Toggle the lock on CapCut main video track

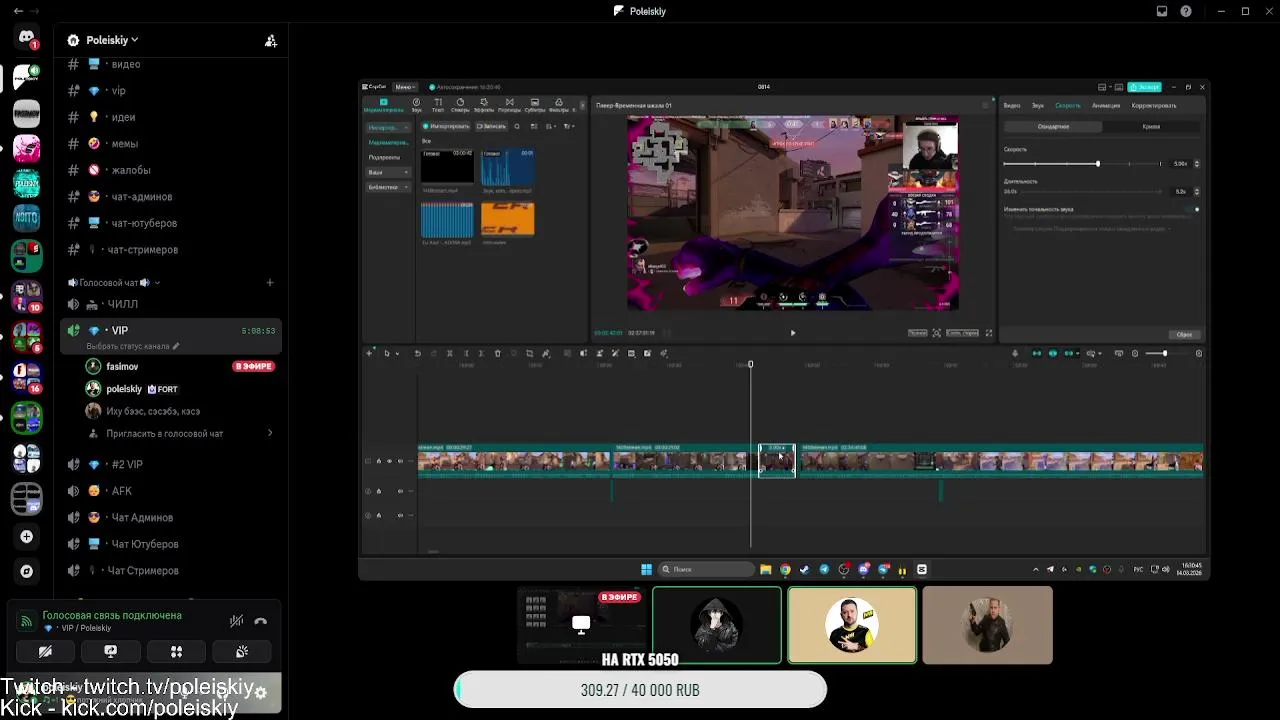pyautogui.click(x=378, y=461)
